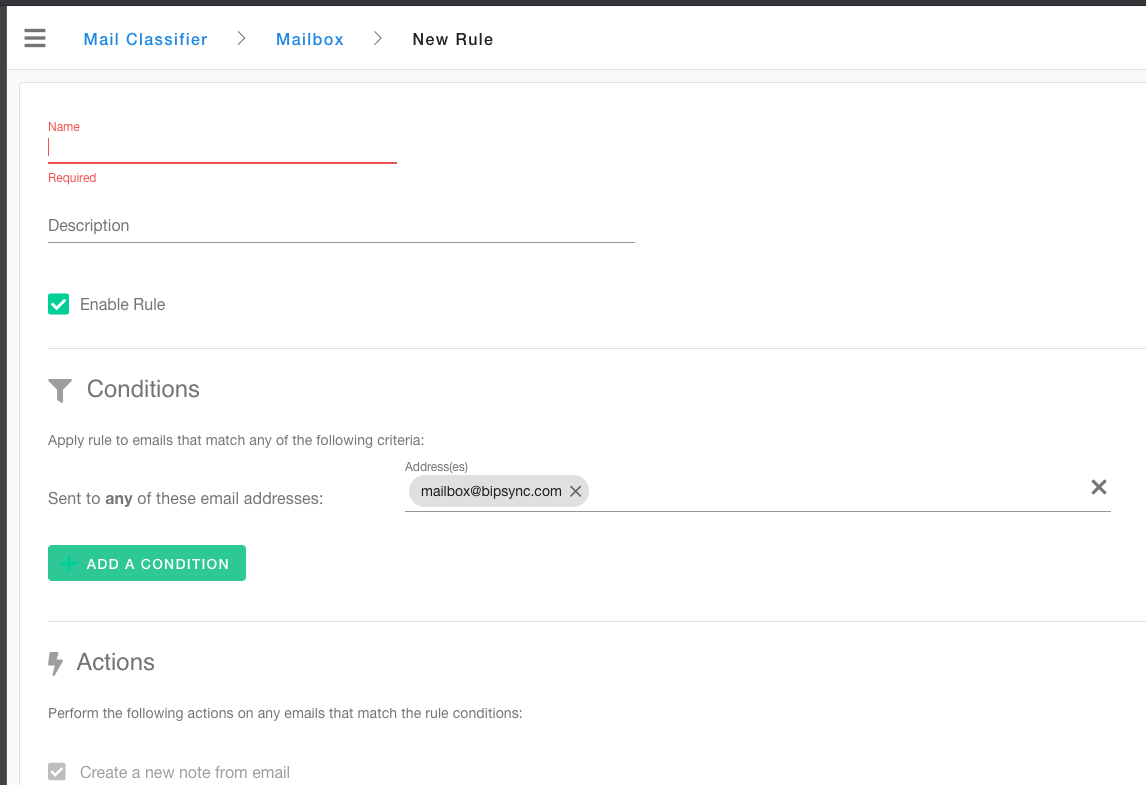This screenshot has height=785, width=1146.
Task: Go to Mail Classifier breadcrumb
Action: [x=145, y=39]
